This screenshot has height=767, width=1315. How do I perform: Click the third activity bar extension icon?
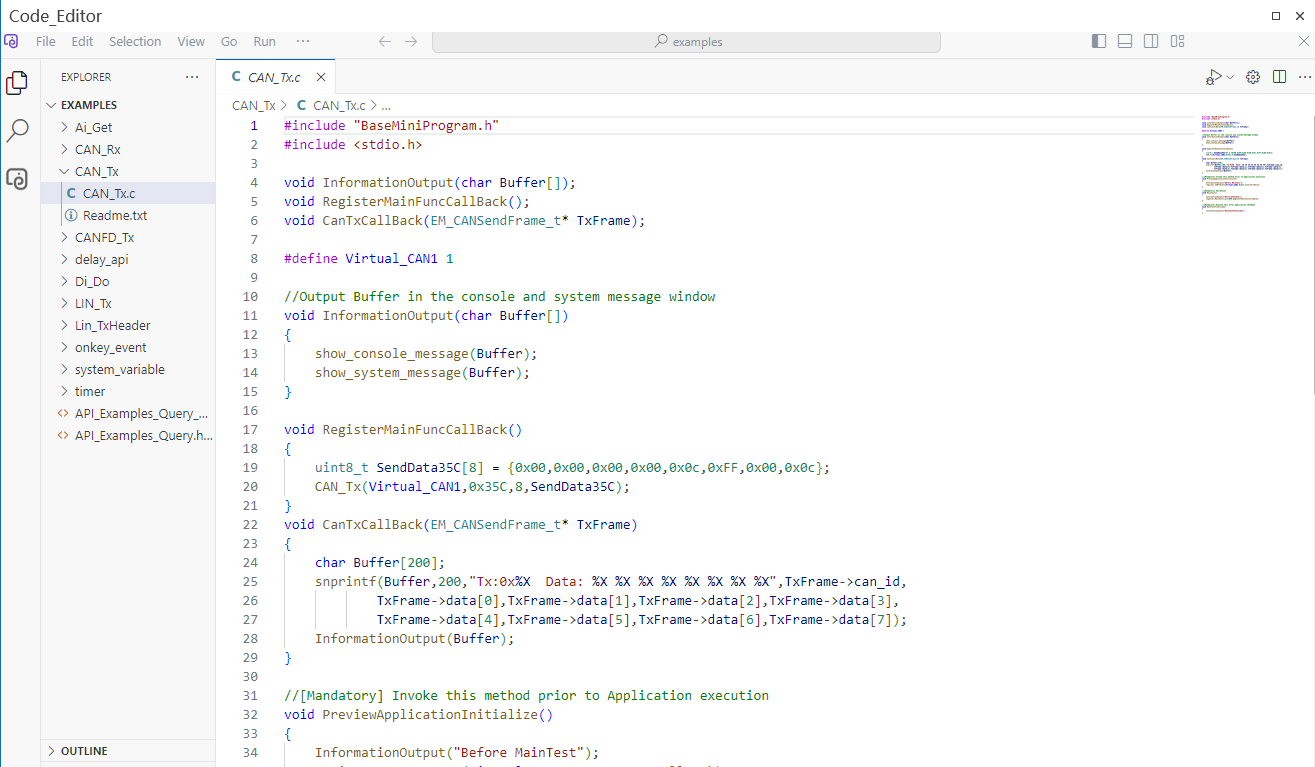[x=17, y=179]
